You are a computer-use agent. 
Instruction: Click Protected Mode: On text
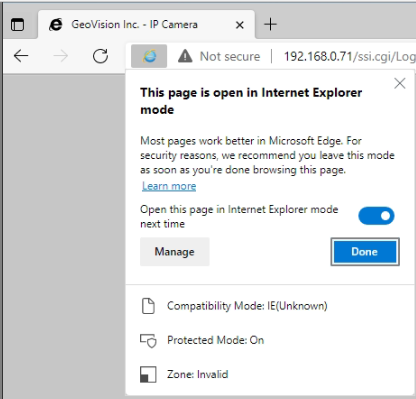215,340
